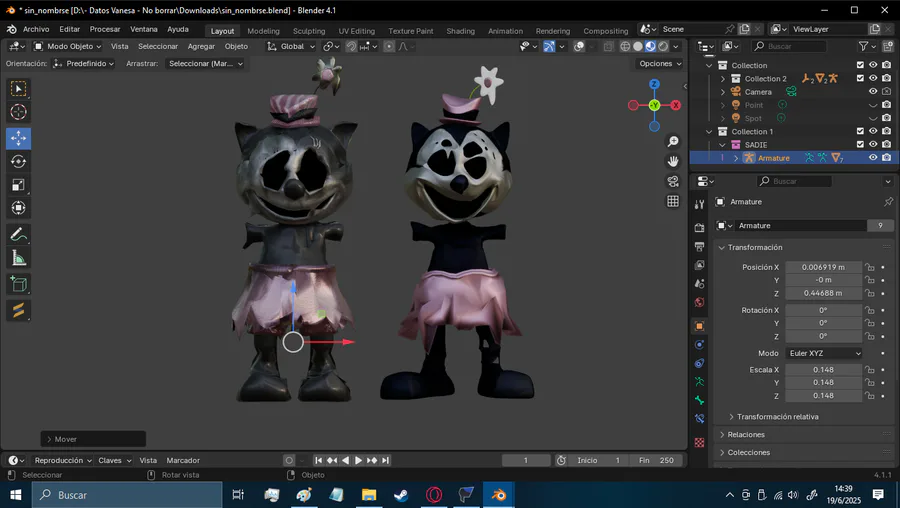Choose the Measure tool

[18, 258]
